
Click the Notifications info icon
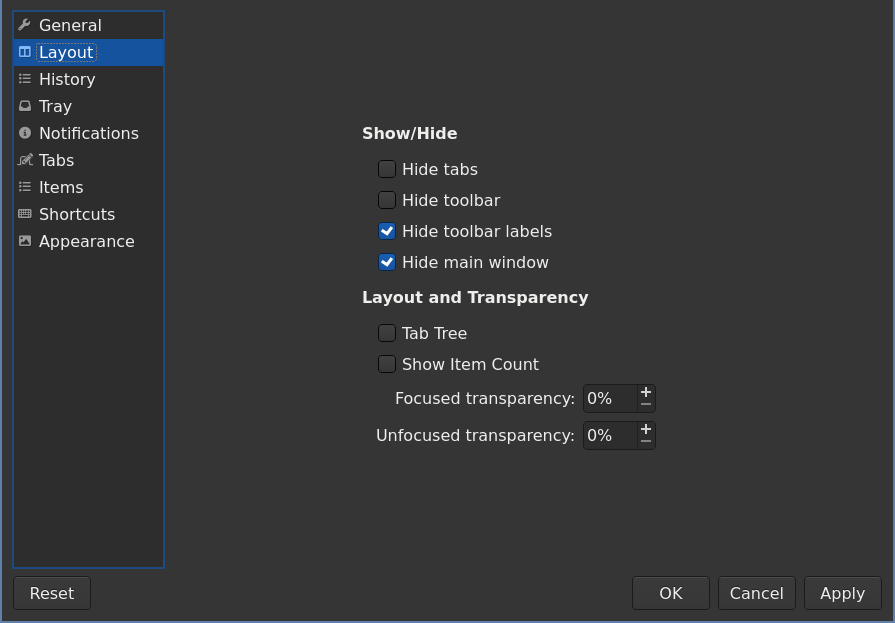25,133
